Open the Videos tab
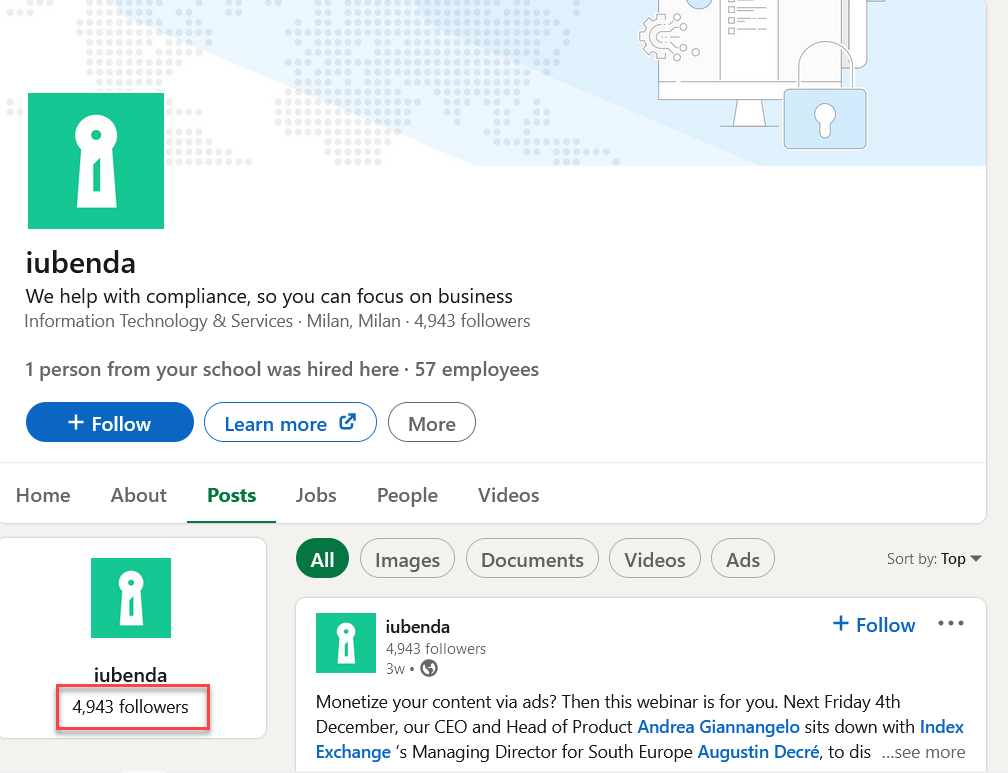1008x773 pixels. [508, 495]
